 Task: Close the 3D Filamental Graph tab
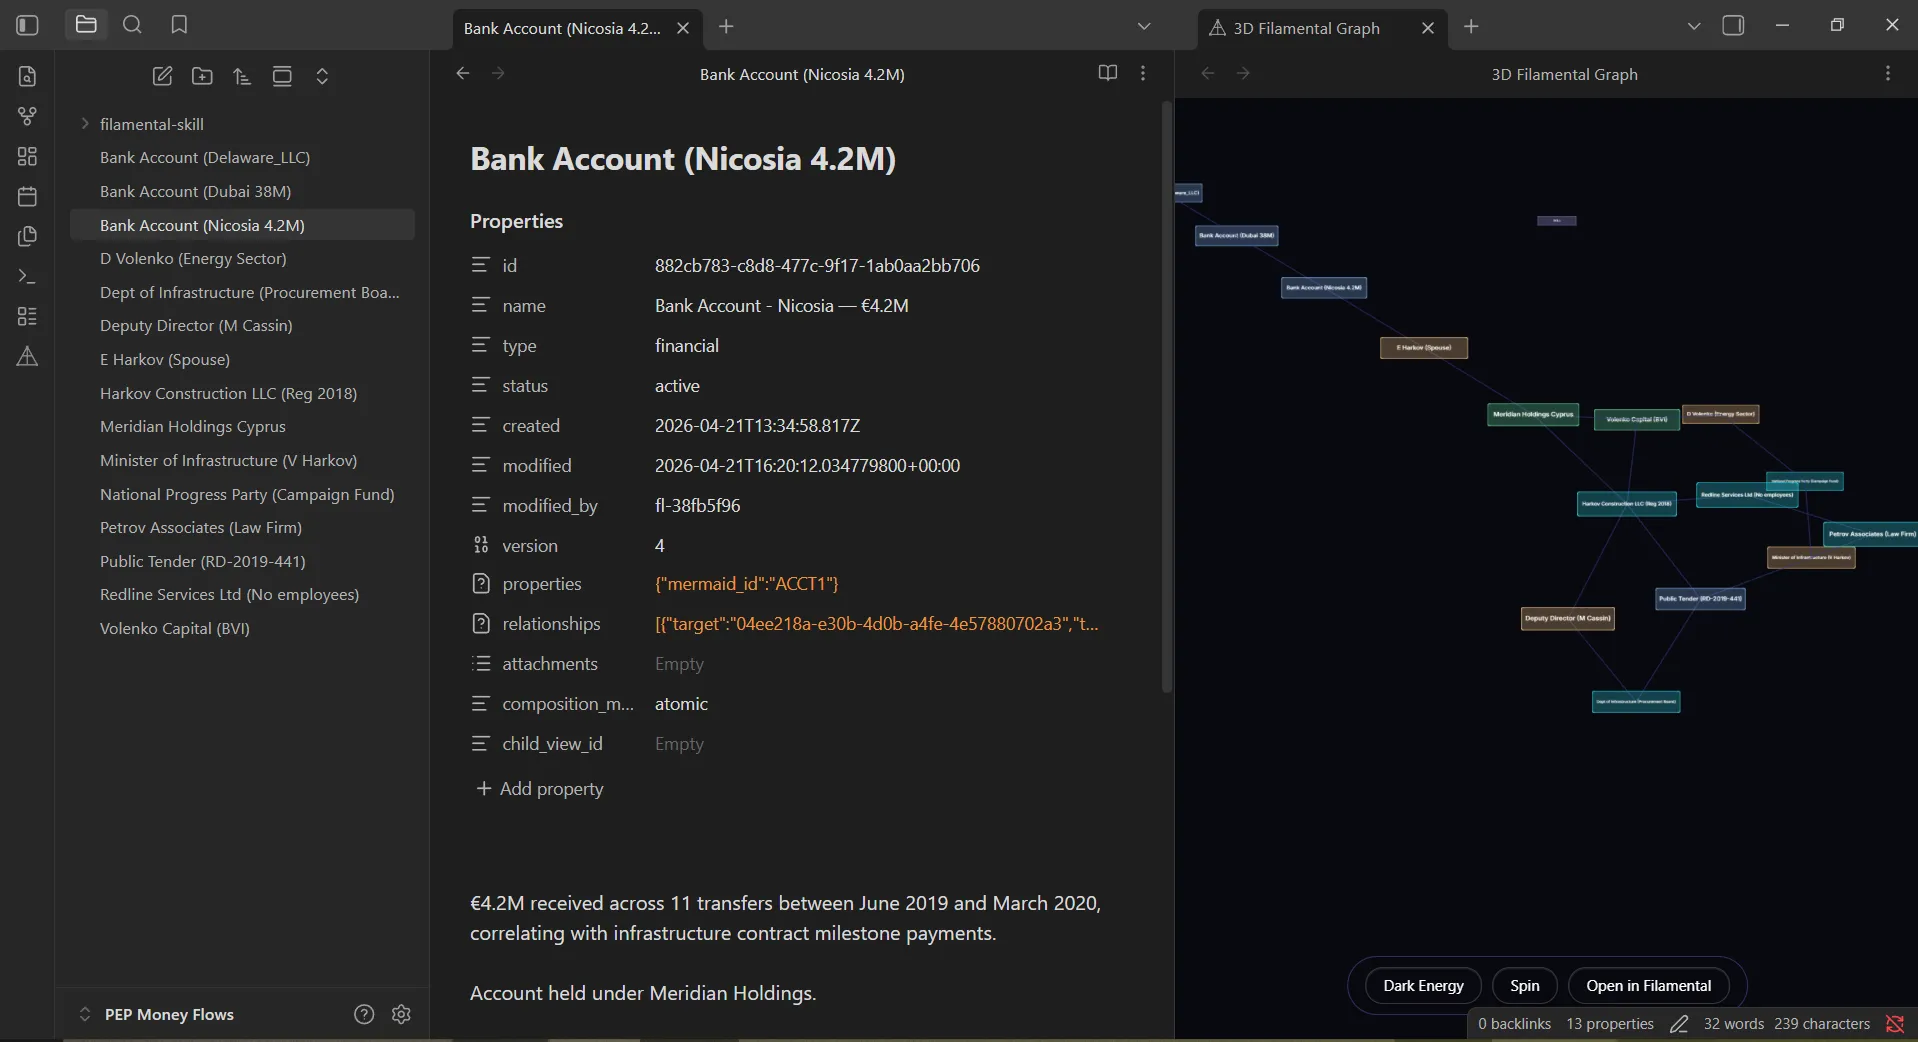click(1428, 28)
